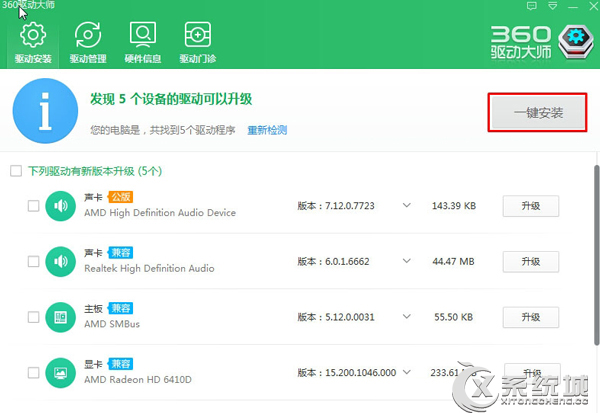This screenshot has height=413, width=600.
Task: Click the blue info circle icon
Action: (x=45, y=111)
